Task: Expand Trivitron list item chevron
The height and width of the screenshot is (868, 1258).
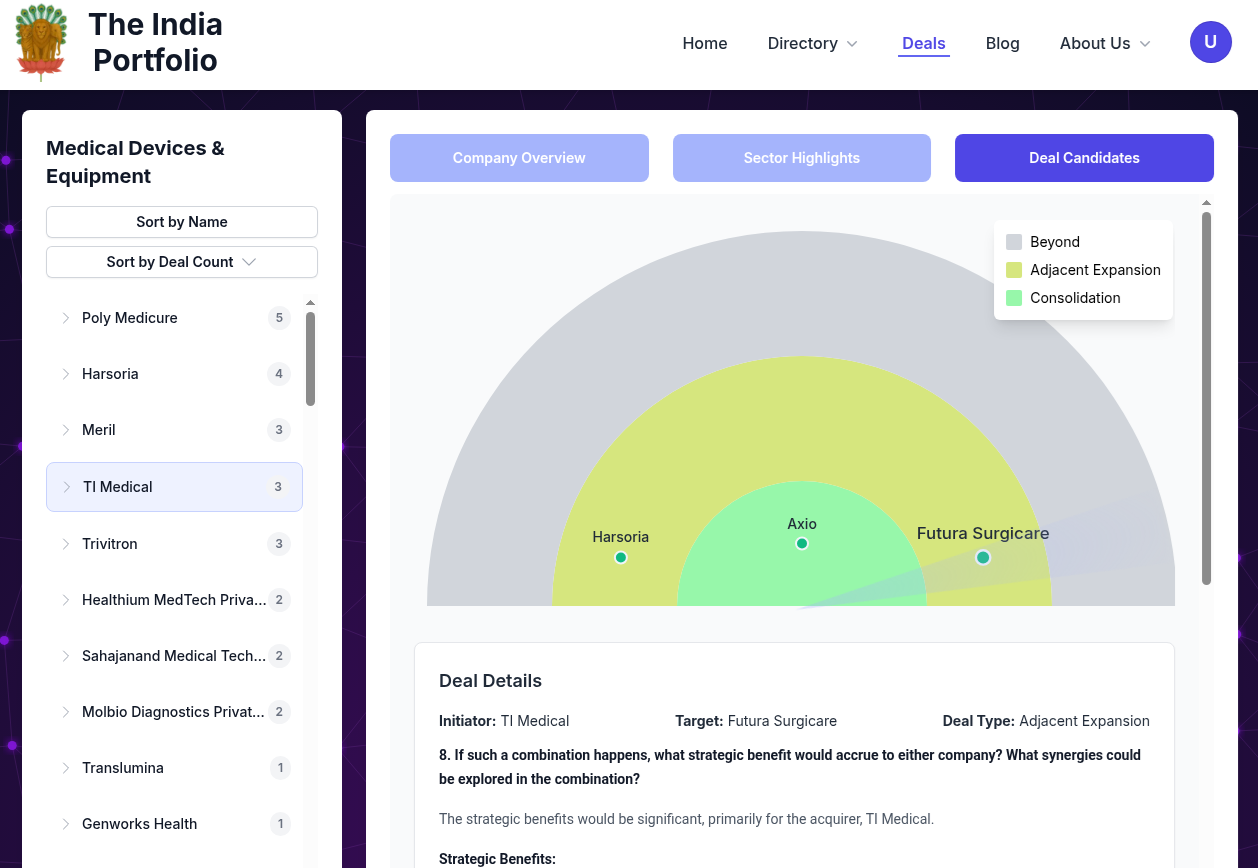Action: 66,544
